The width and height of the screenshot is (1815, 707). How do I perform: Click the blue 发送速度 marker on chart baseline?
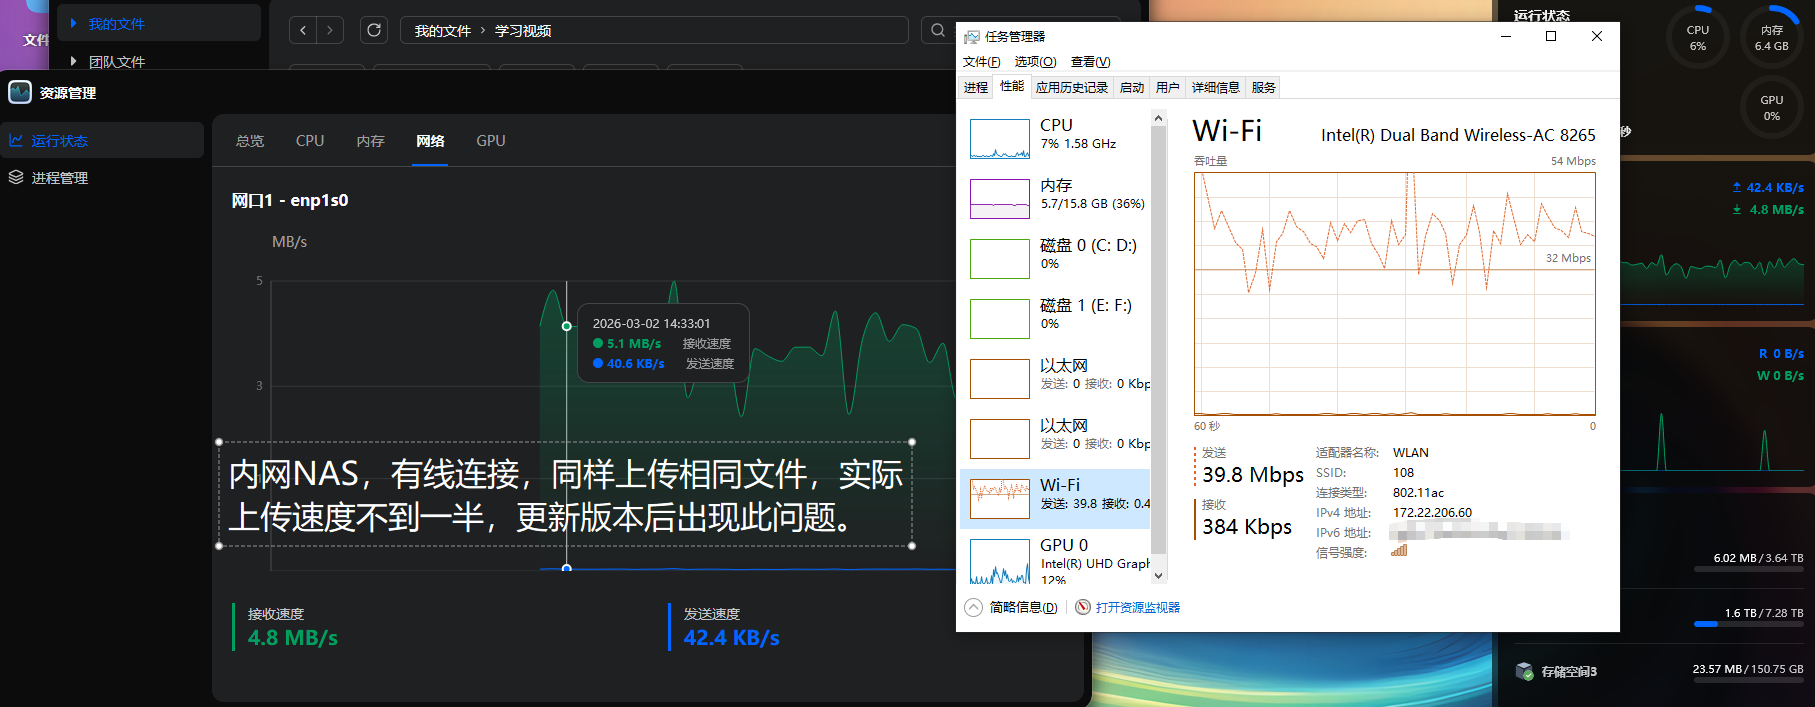point(567,568)
